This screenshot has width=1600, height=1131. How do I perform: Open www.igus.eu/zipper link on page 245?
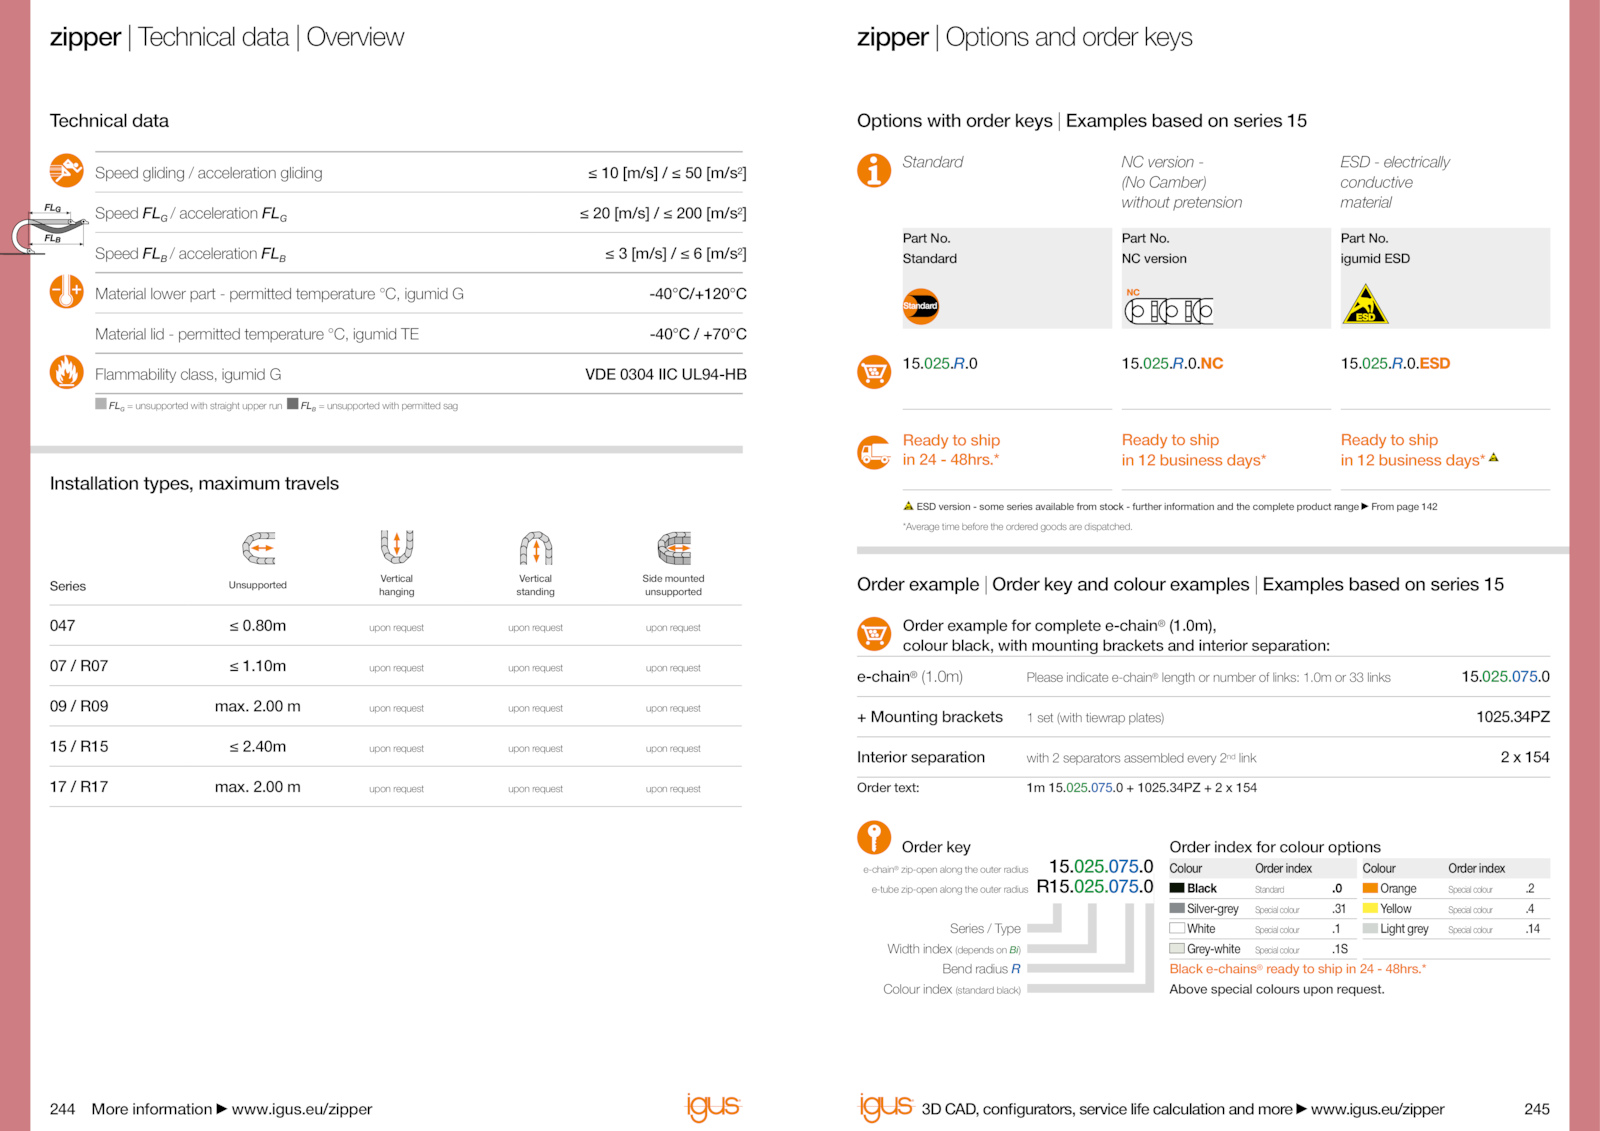coord(1377,1109)
